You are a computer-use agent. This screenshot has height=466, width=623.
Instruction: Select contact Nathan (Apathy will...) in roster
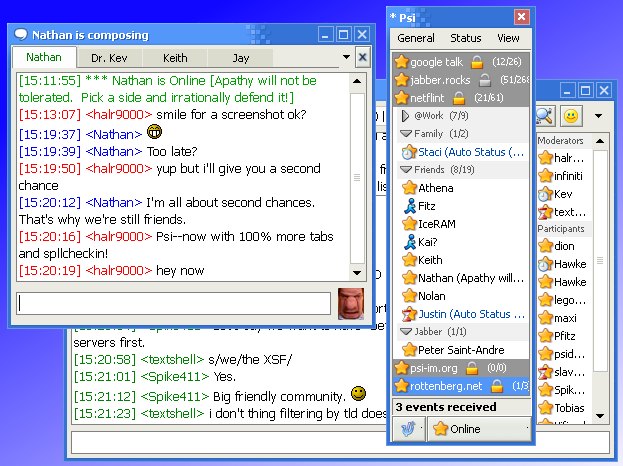tap(463, 278)
